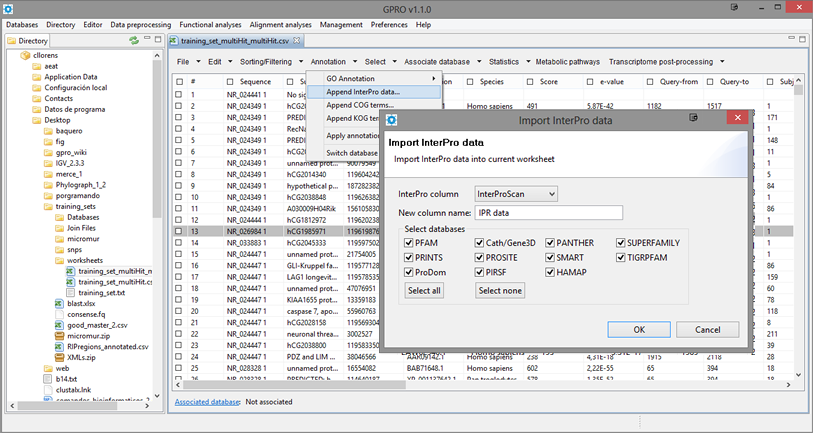Uncheck the PFAM database checkbox
Screen dimensions: 813x433
pos(408,243)
